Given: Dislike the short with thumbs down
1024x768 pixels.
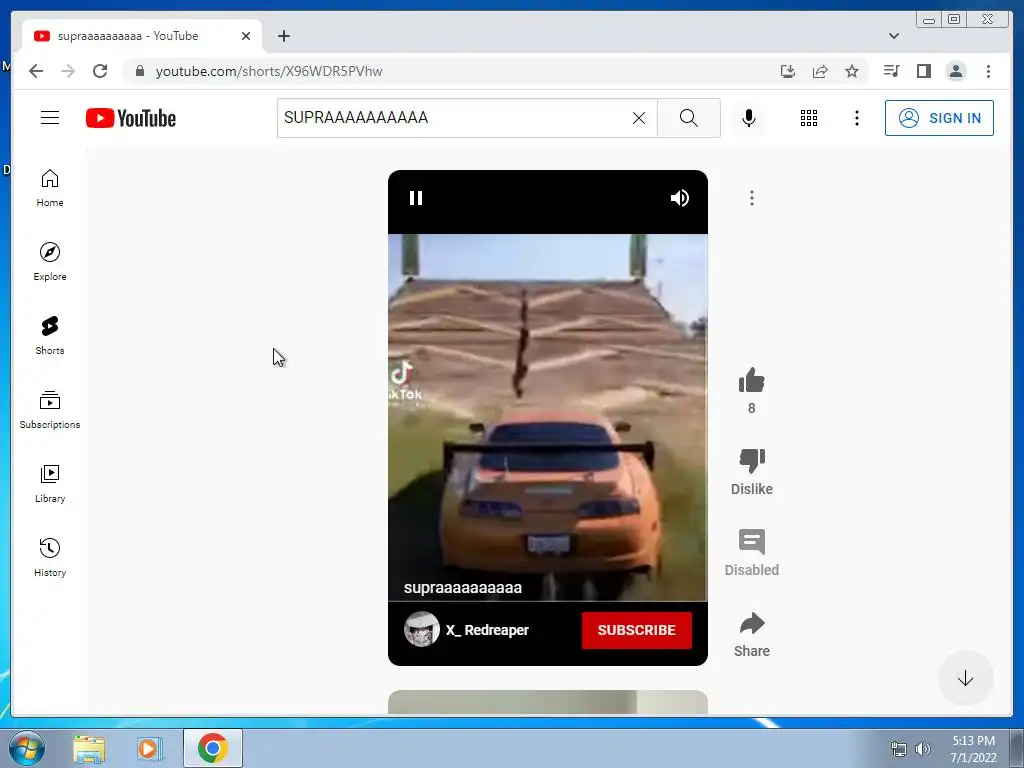Looking at the screenshot, I should (x=752, y=461).
